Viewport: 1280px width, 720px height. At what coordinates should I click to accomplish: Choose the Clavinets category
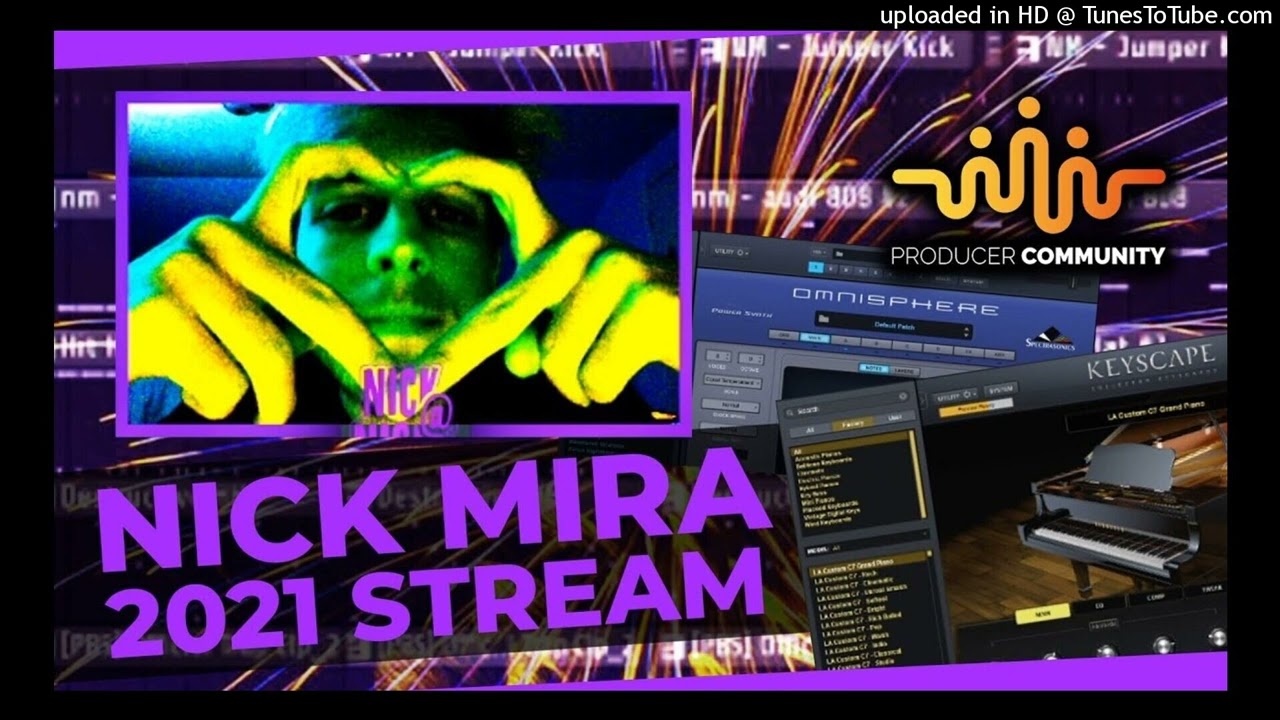(811, 471)
